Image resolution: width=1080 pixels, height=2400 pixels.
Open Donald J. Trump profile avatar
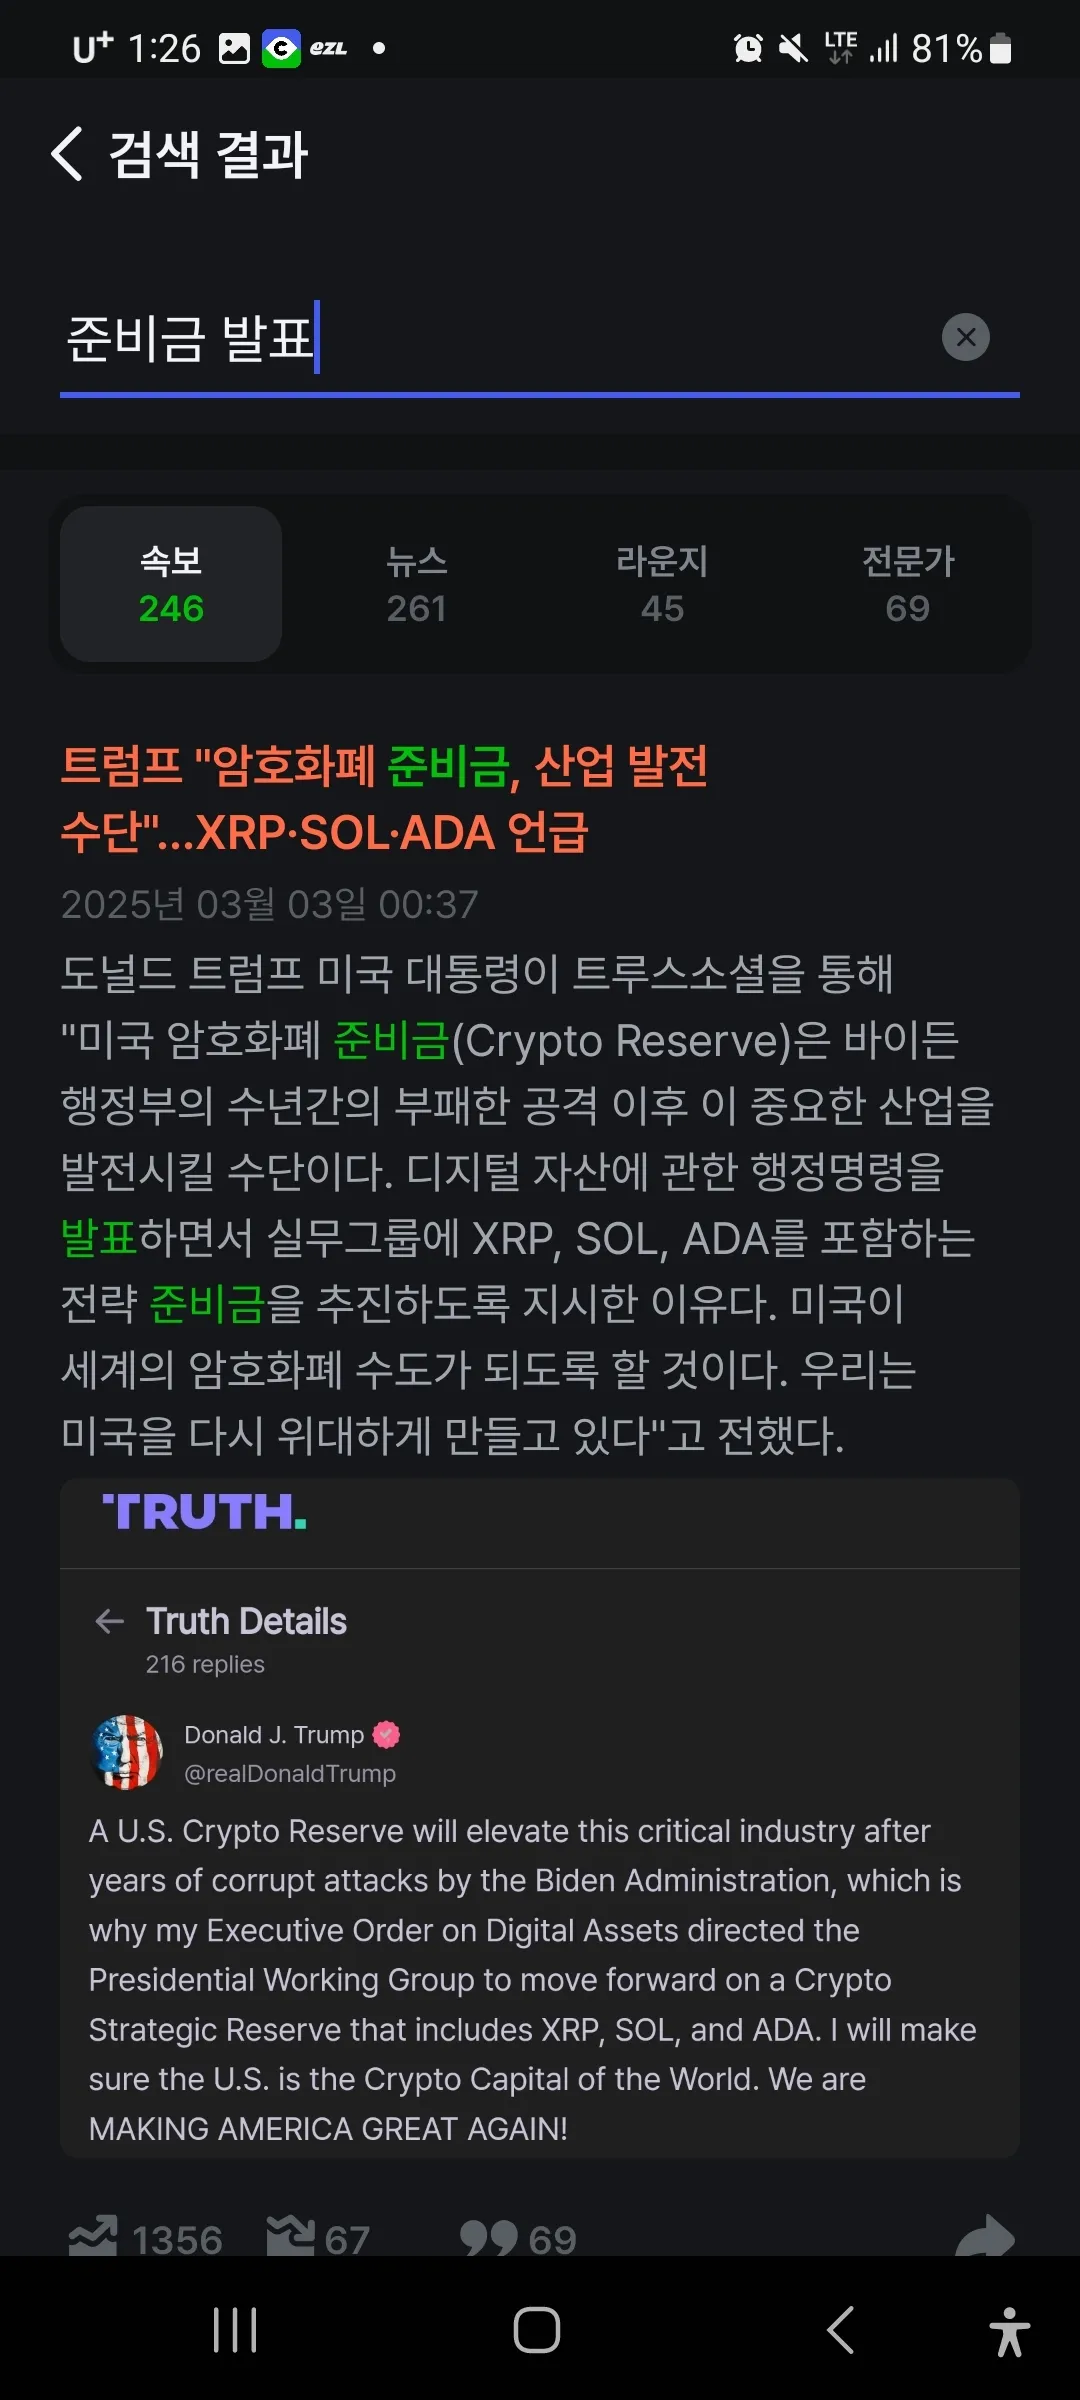[x=127, y=1752]
